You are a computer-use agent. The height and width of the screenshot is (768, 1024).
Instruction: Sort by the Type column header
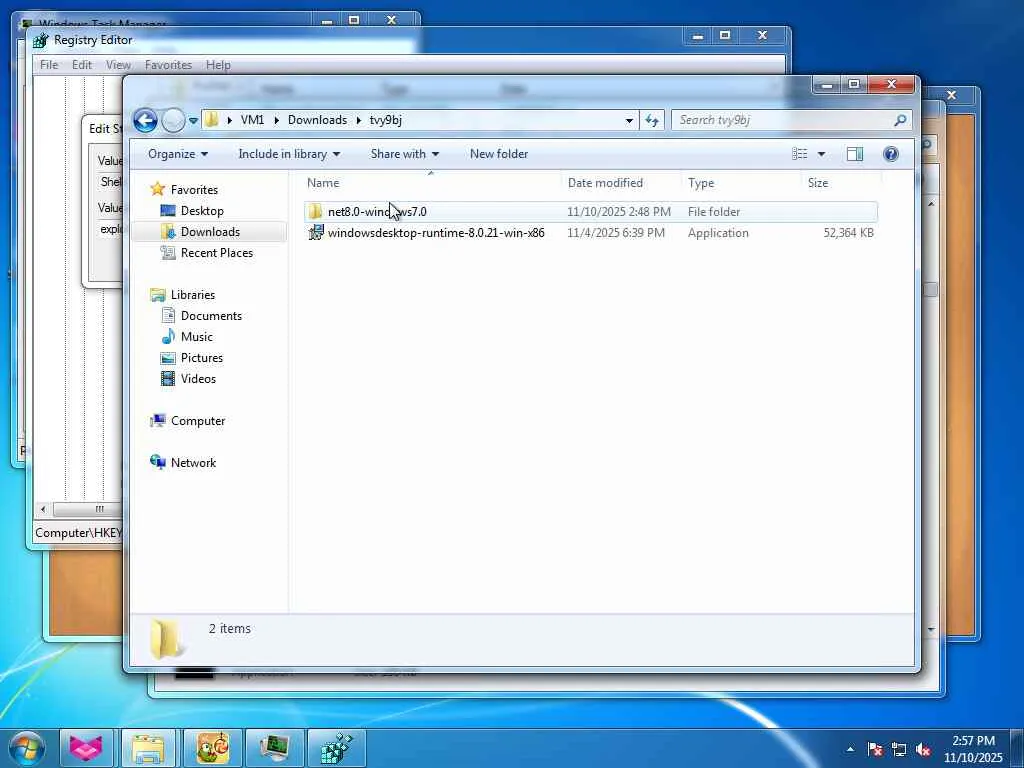tap(741, 183)
